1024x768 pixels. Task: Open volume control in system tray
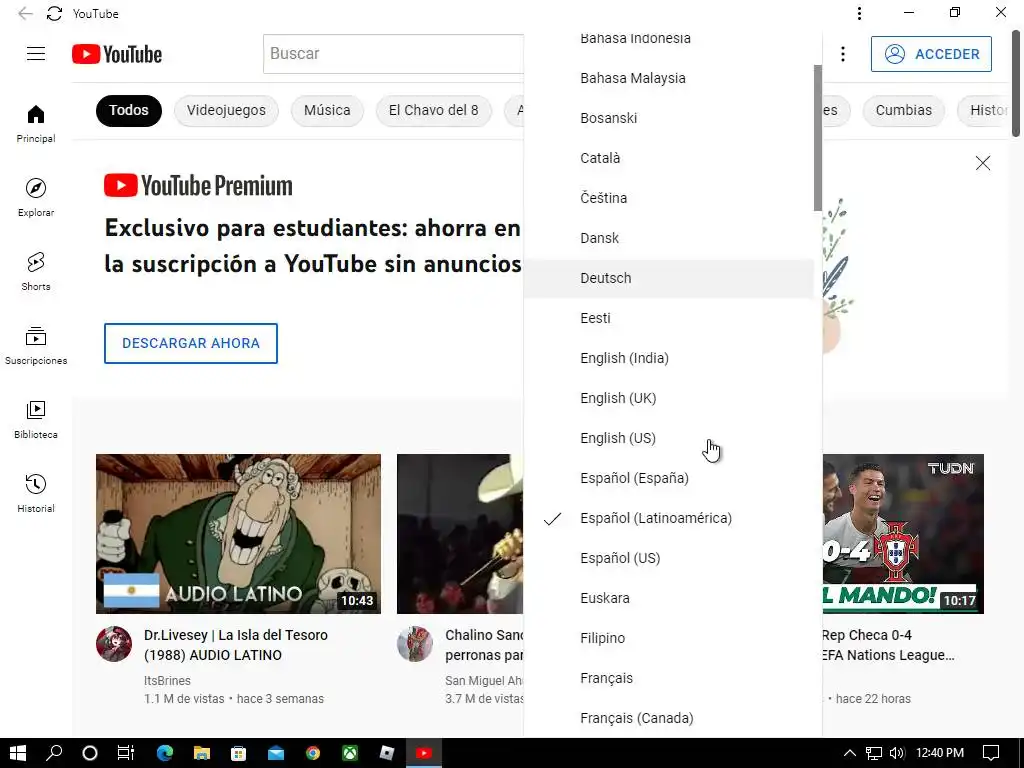(x=897, y=753)
